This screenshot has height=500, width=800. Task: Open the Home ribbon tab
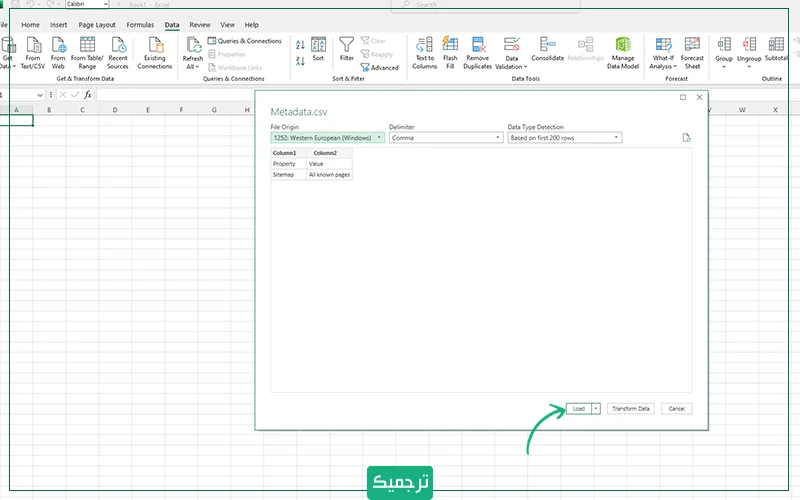[x=30, y=24]
